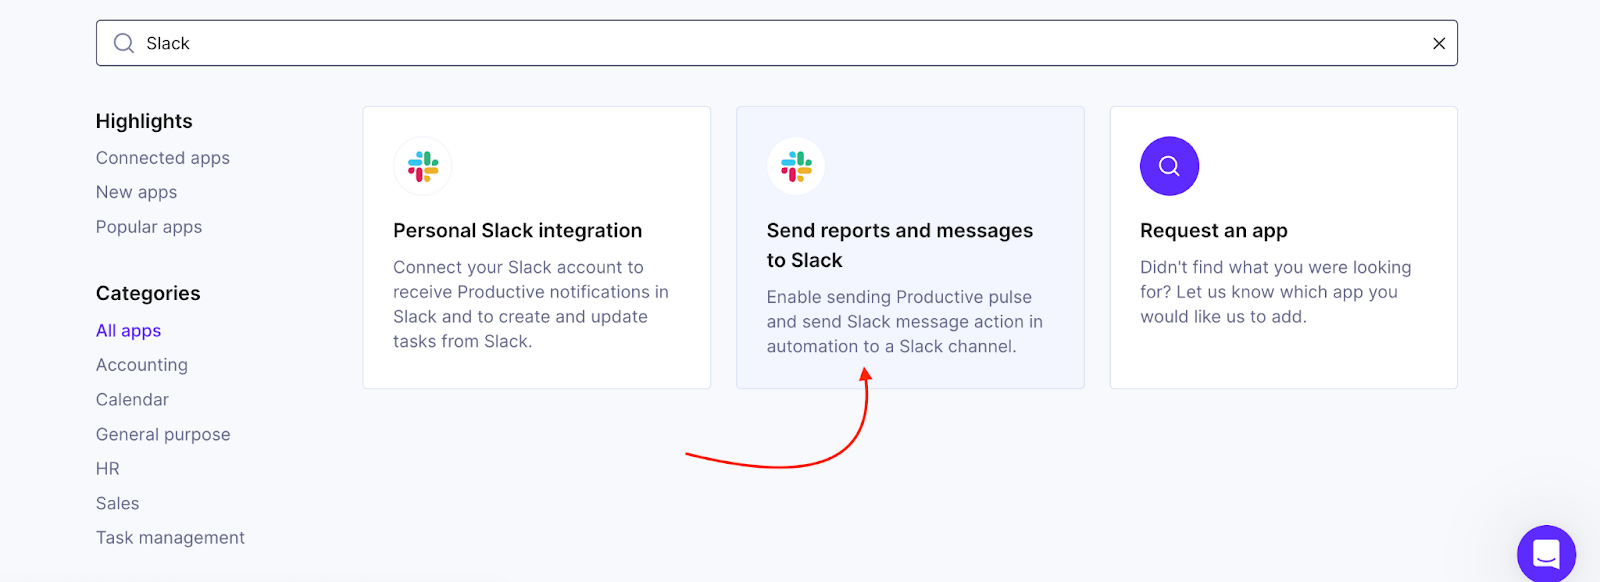
Task: Click the Slack search input field
Action: click(776, 43)
